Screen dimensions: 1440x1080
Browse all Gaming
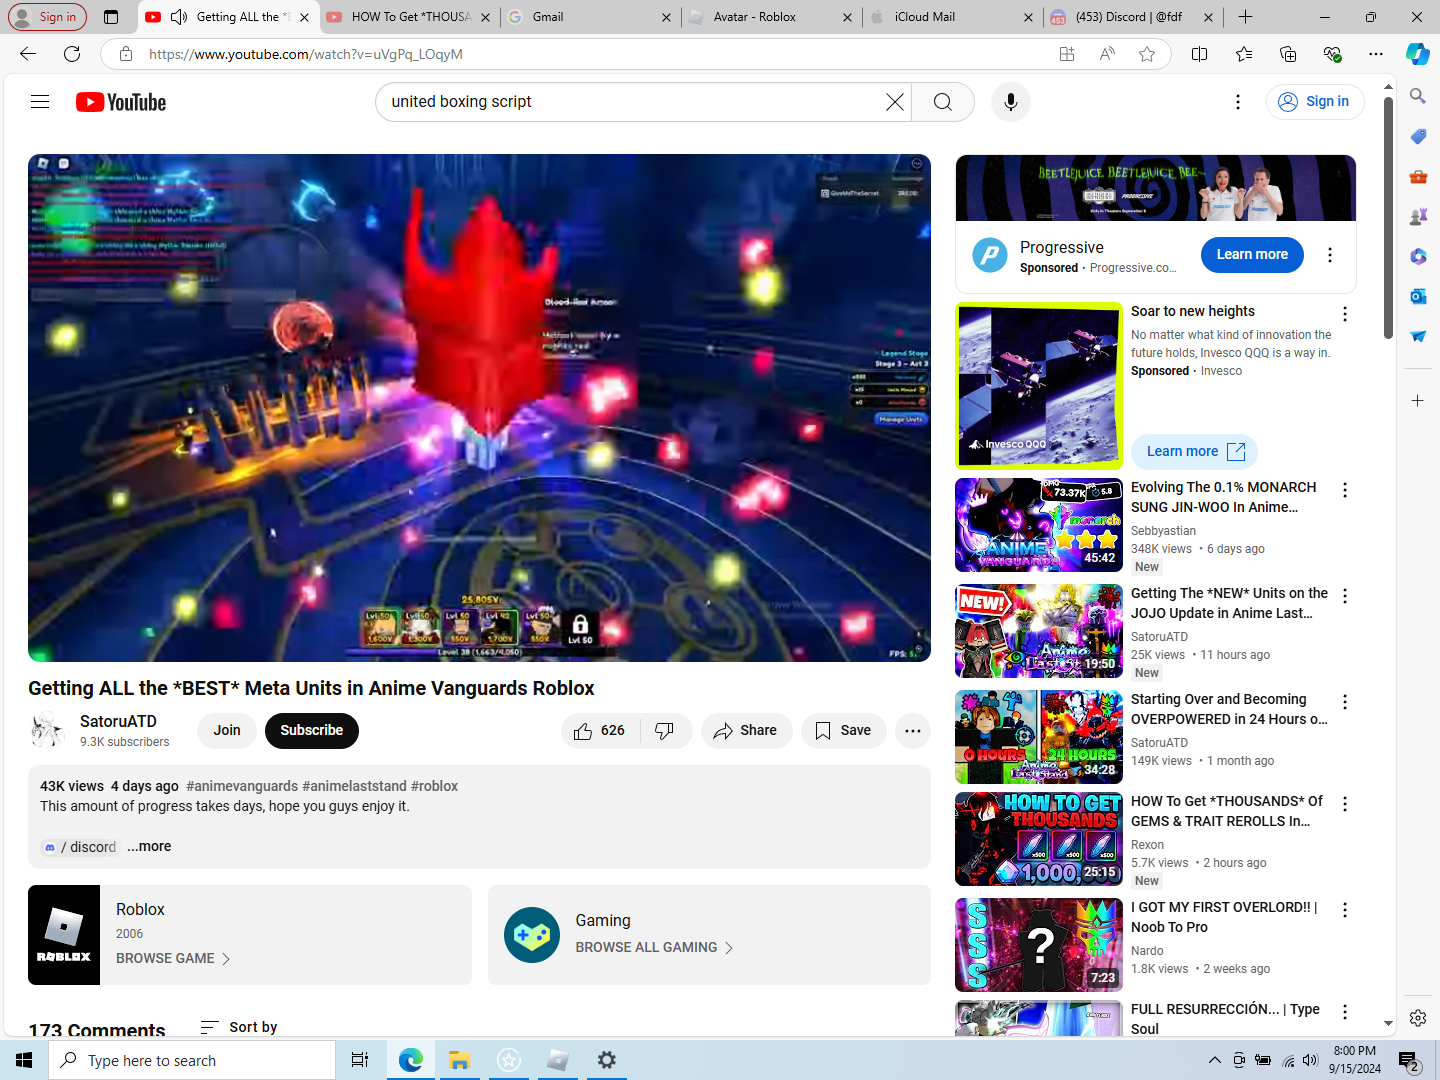654,947
